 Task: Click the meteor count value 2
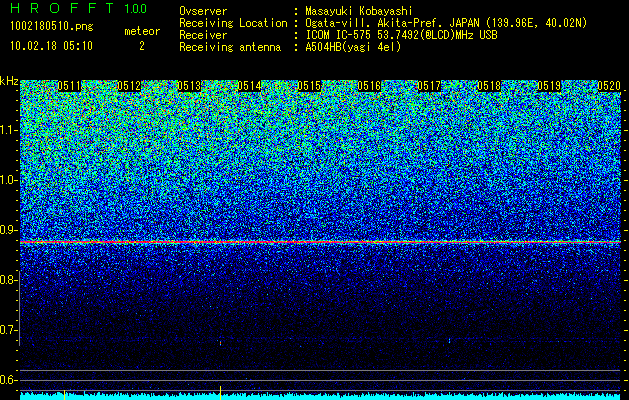click(142, 46)
